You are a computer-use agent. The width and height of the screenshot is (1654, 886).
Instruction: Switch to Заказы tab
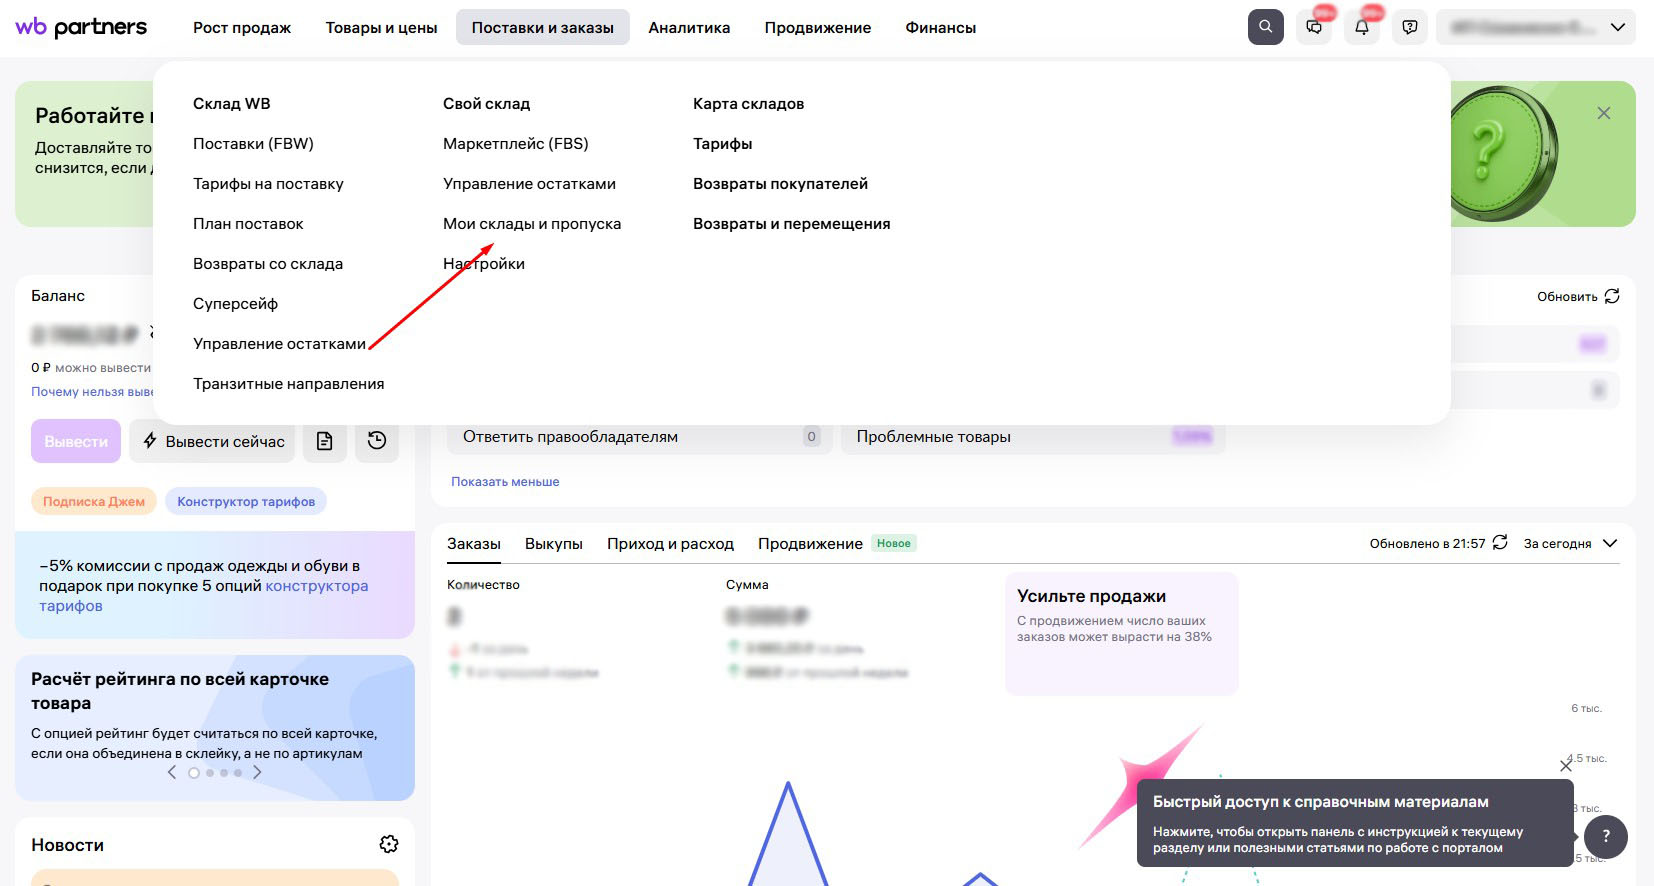point(474,544)
